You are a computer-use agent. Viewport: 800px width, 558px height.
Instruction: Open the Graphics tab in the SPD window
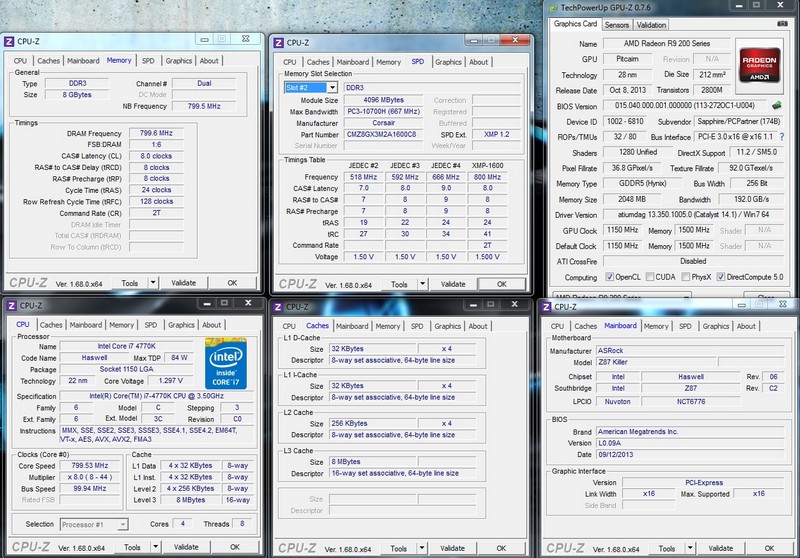(x=448, y=62)
